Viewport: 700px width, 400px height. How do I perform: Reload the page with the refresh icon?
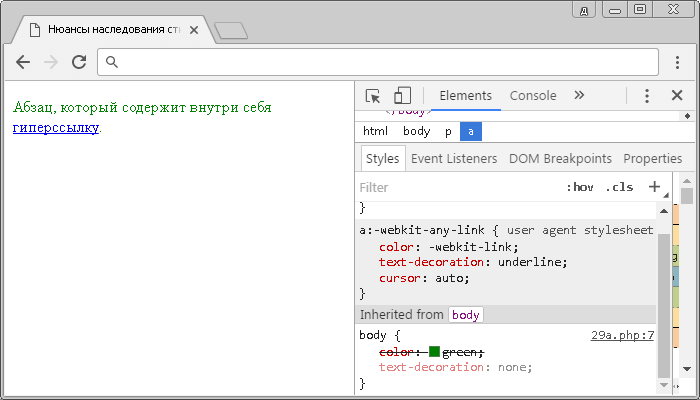point(79,62)
